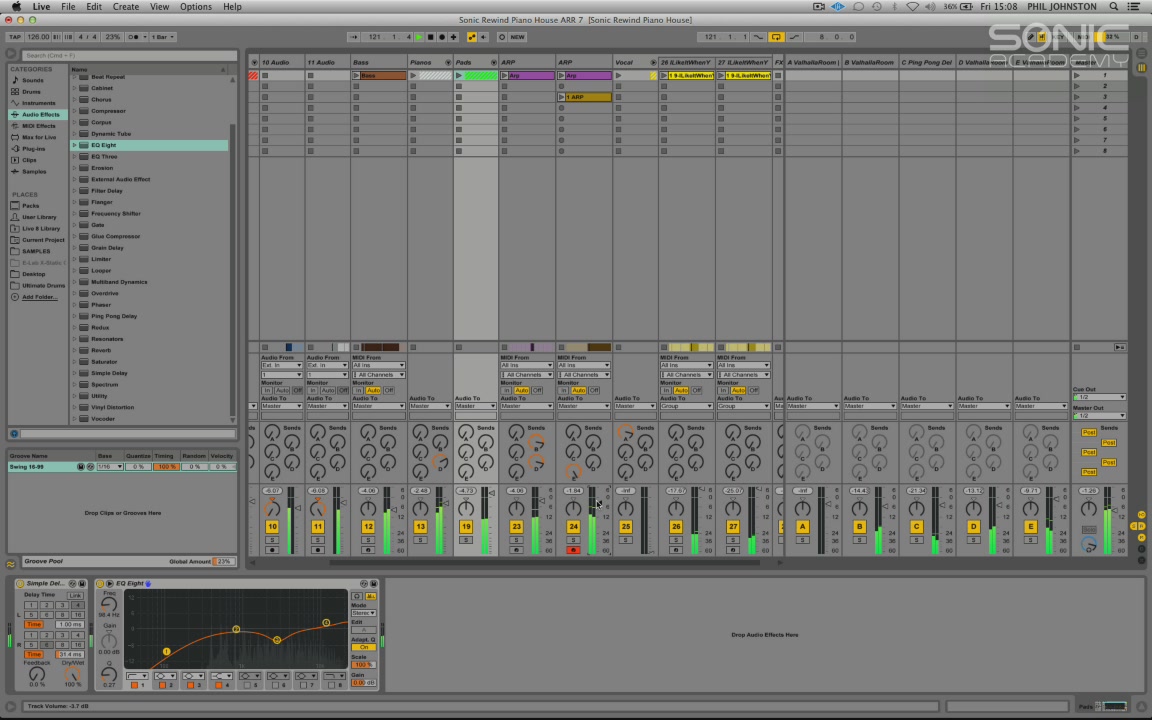
Task: Tap the TAP tempo button
Action: click(x=15, y=37)
